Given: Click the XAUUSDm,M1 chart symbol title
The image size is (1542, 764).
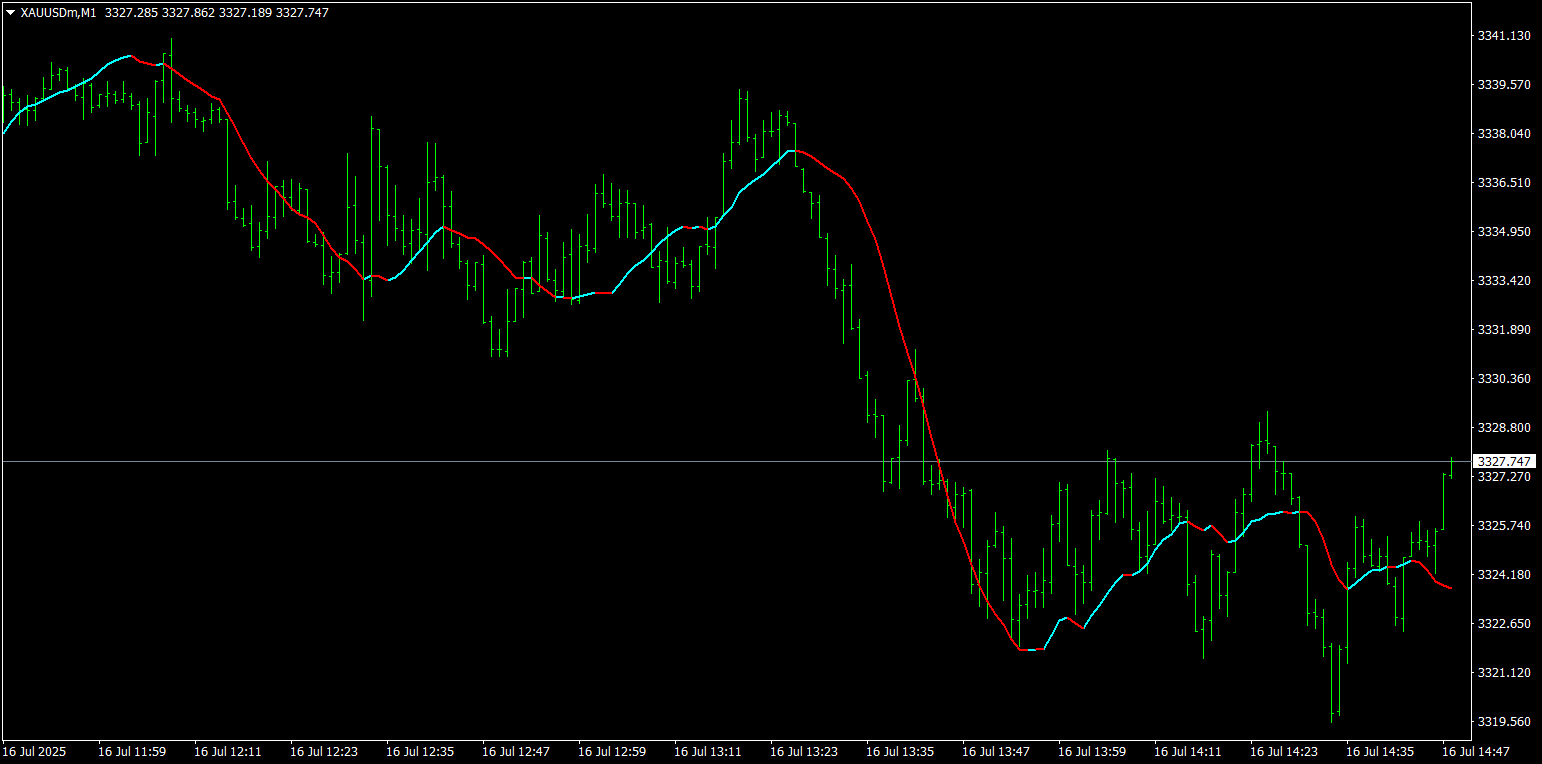Looking at the screenshot, I should 58,13.
